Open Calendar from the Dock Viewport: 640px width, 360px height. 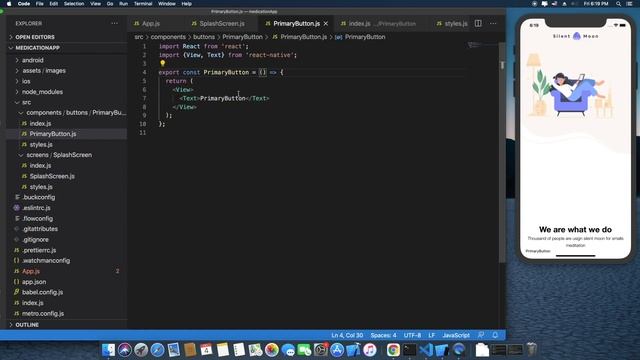[x=207, y=350]
